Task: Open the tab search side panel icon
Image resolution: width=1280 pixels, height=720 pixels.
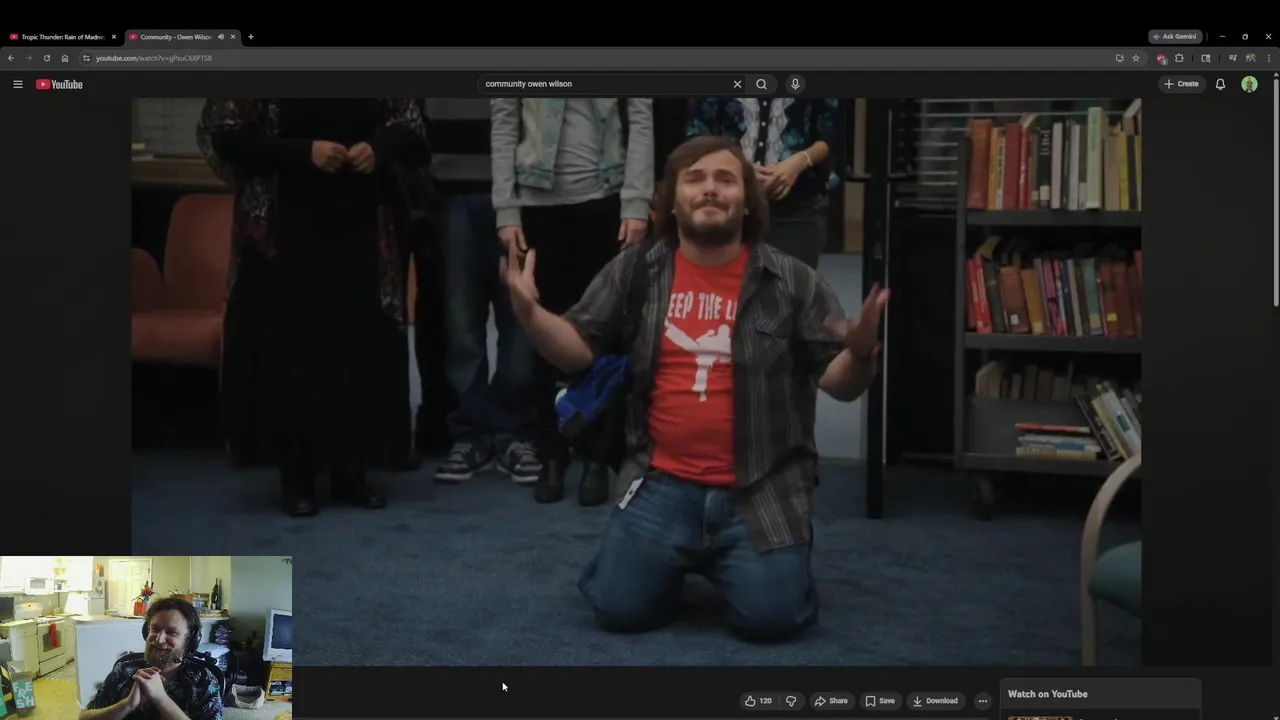Action: coord(1206,58)
